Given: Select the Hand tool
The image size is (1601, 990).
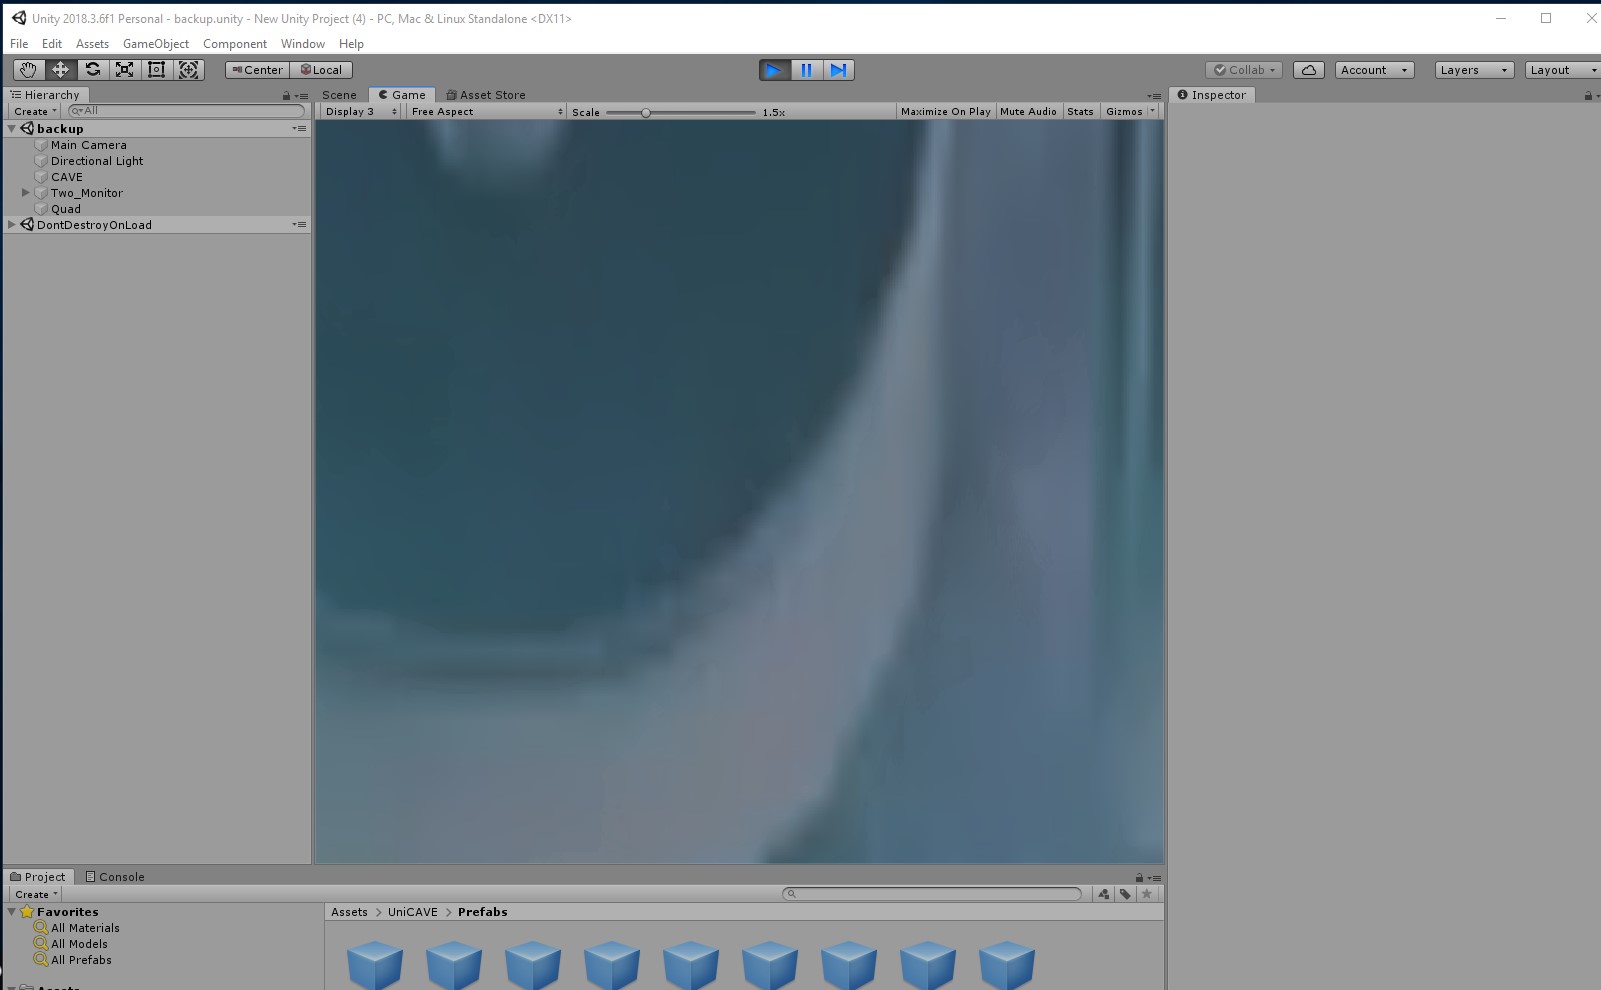Looking at the screenshot, I should point(28,70).
